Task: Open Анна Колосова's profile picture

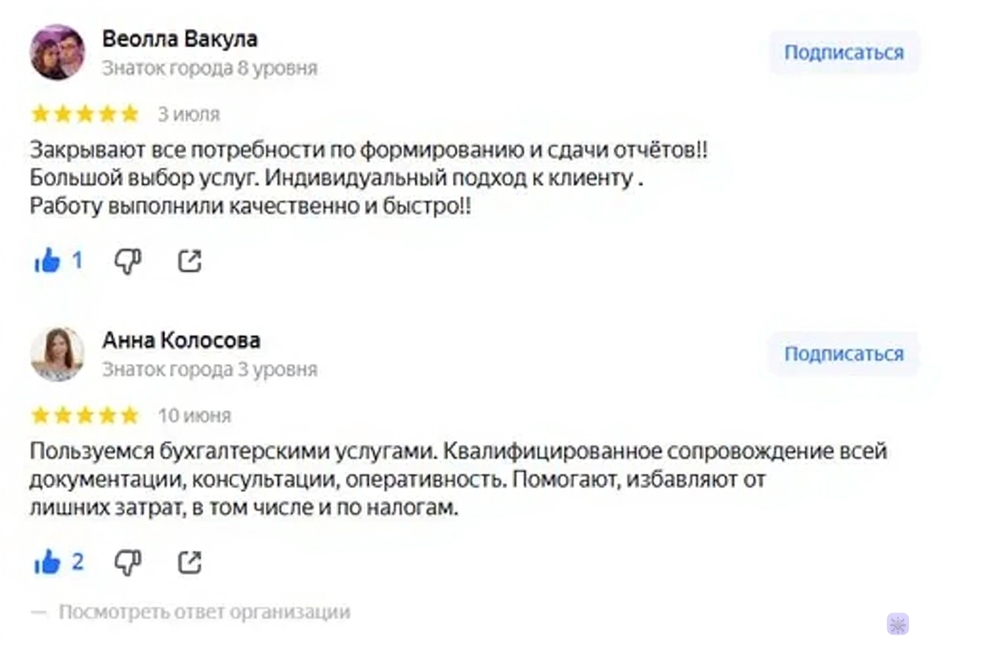Action: [57, 354]
